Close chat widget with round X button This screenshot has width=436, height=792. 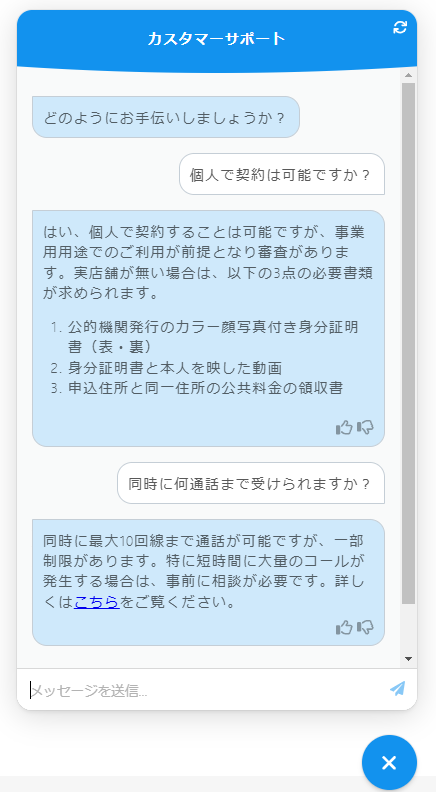click(389, 763)
